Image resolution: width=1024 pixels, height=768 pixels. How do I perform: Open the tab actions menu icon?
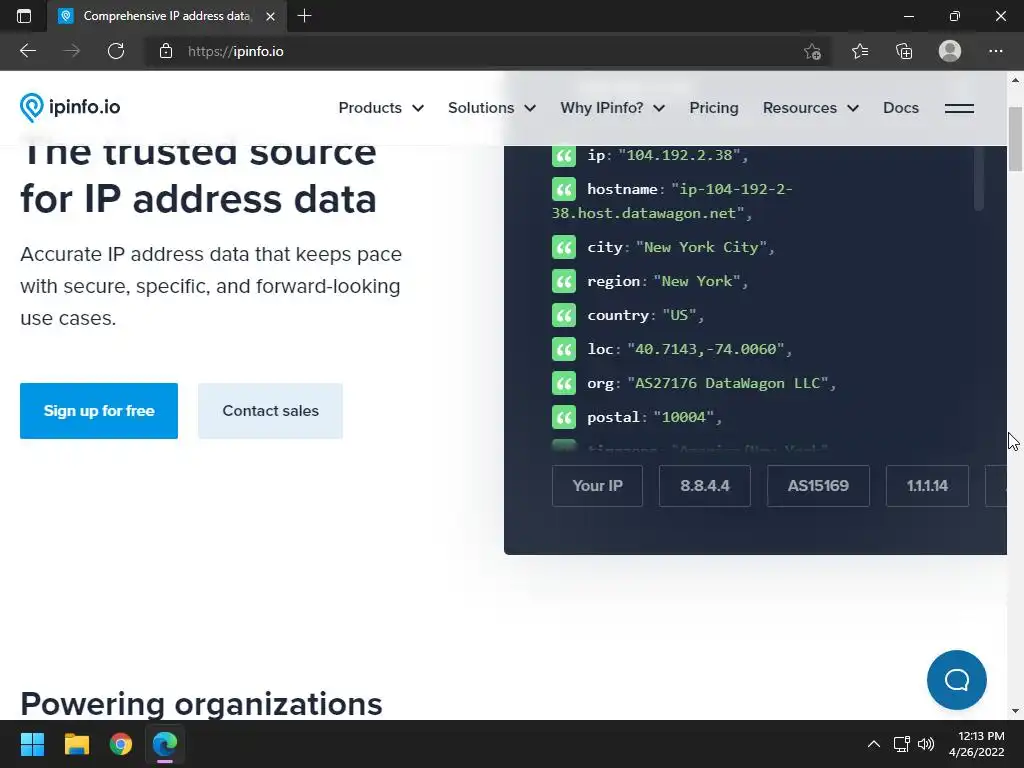point(24,16)
